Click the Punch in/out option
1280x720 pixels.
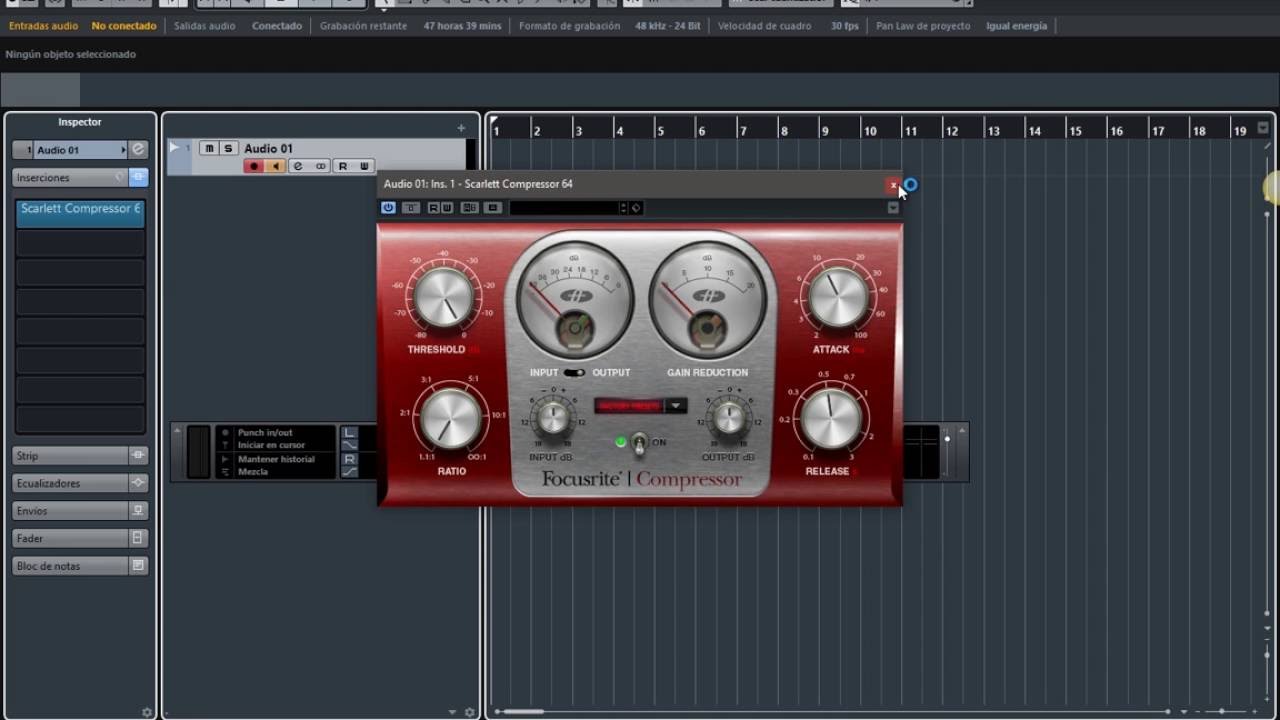[265, 433]
